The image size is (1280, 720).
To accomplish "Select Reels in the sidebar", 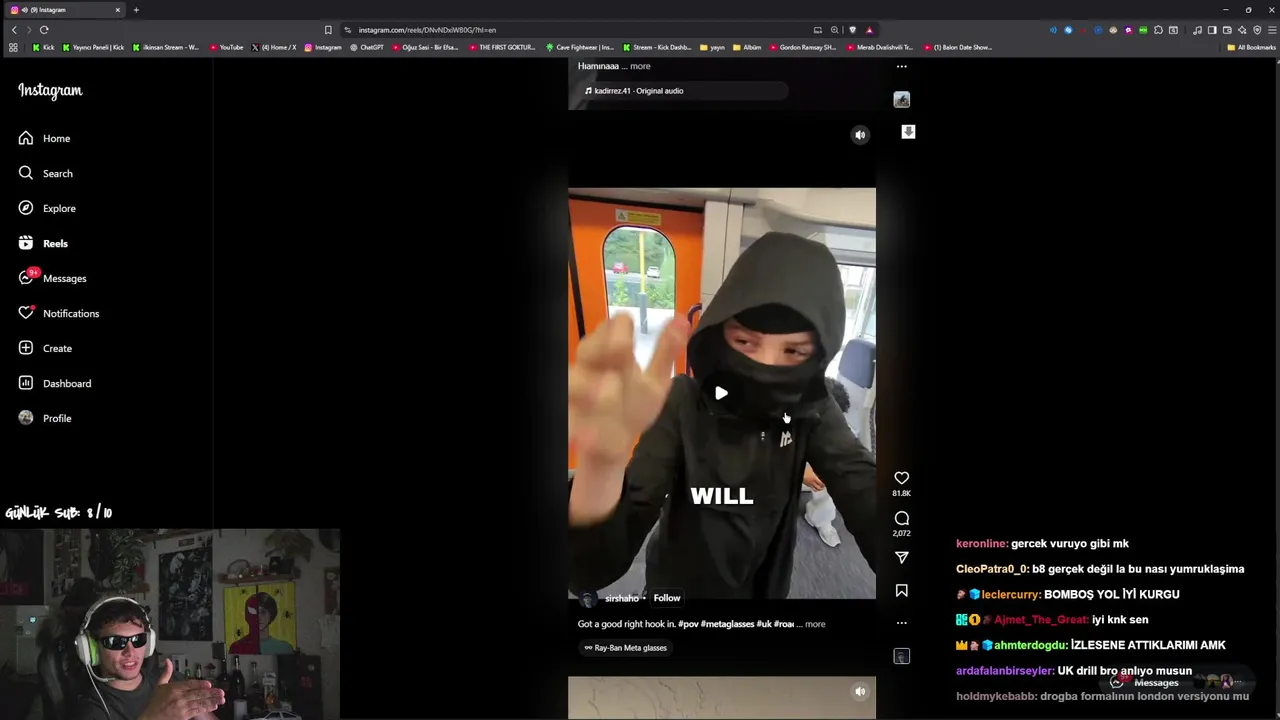I will point(43,243).
